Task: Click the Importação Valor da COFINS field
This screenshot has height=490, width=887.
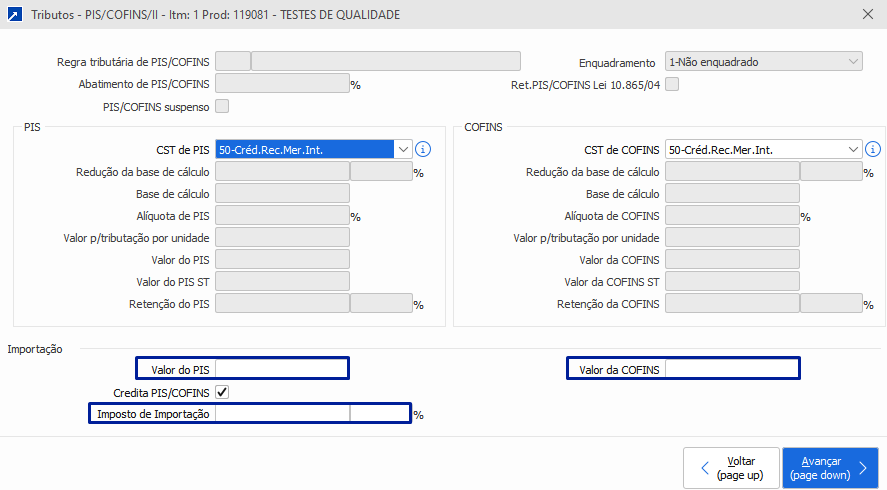Action: pyautogui.click(x=732, y=369)
